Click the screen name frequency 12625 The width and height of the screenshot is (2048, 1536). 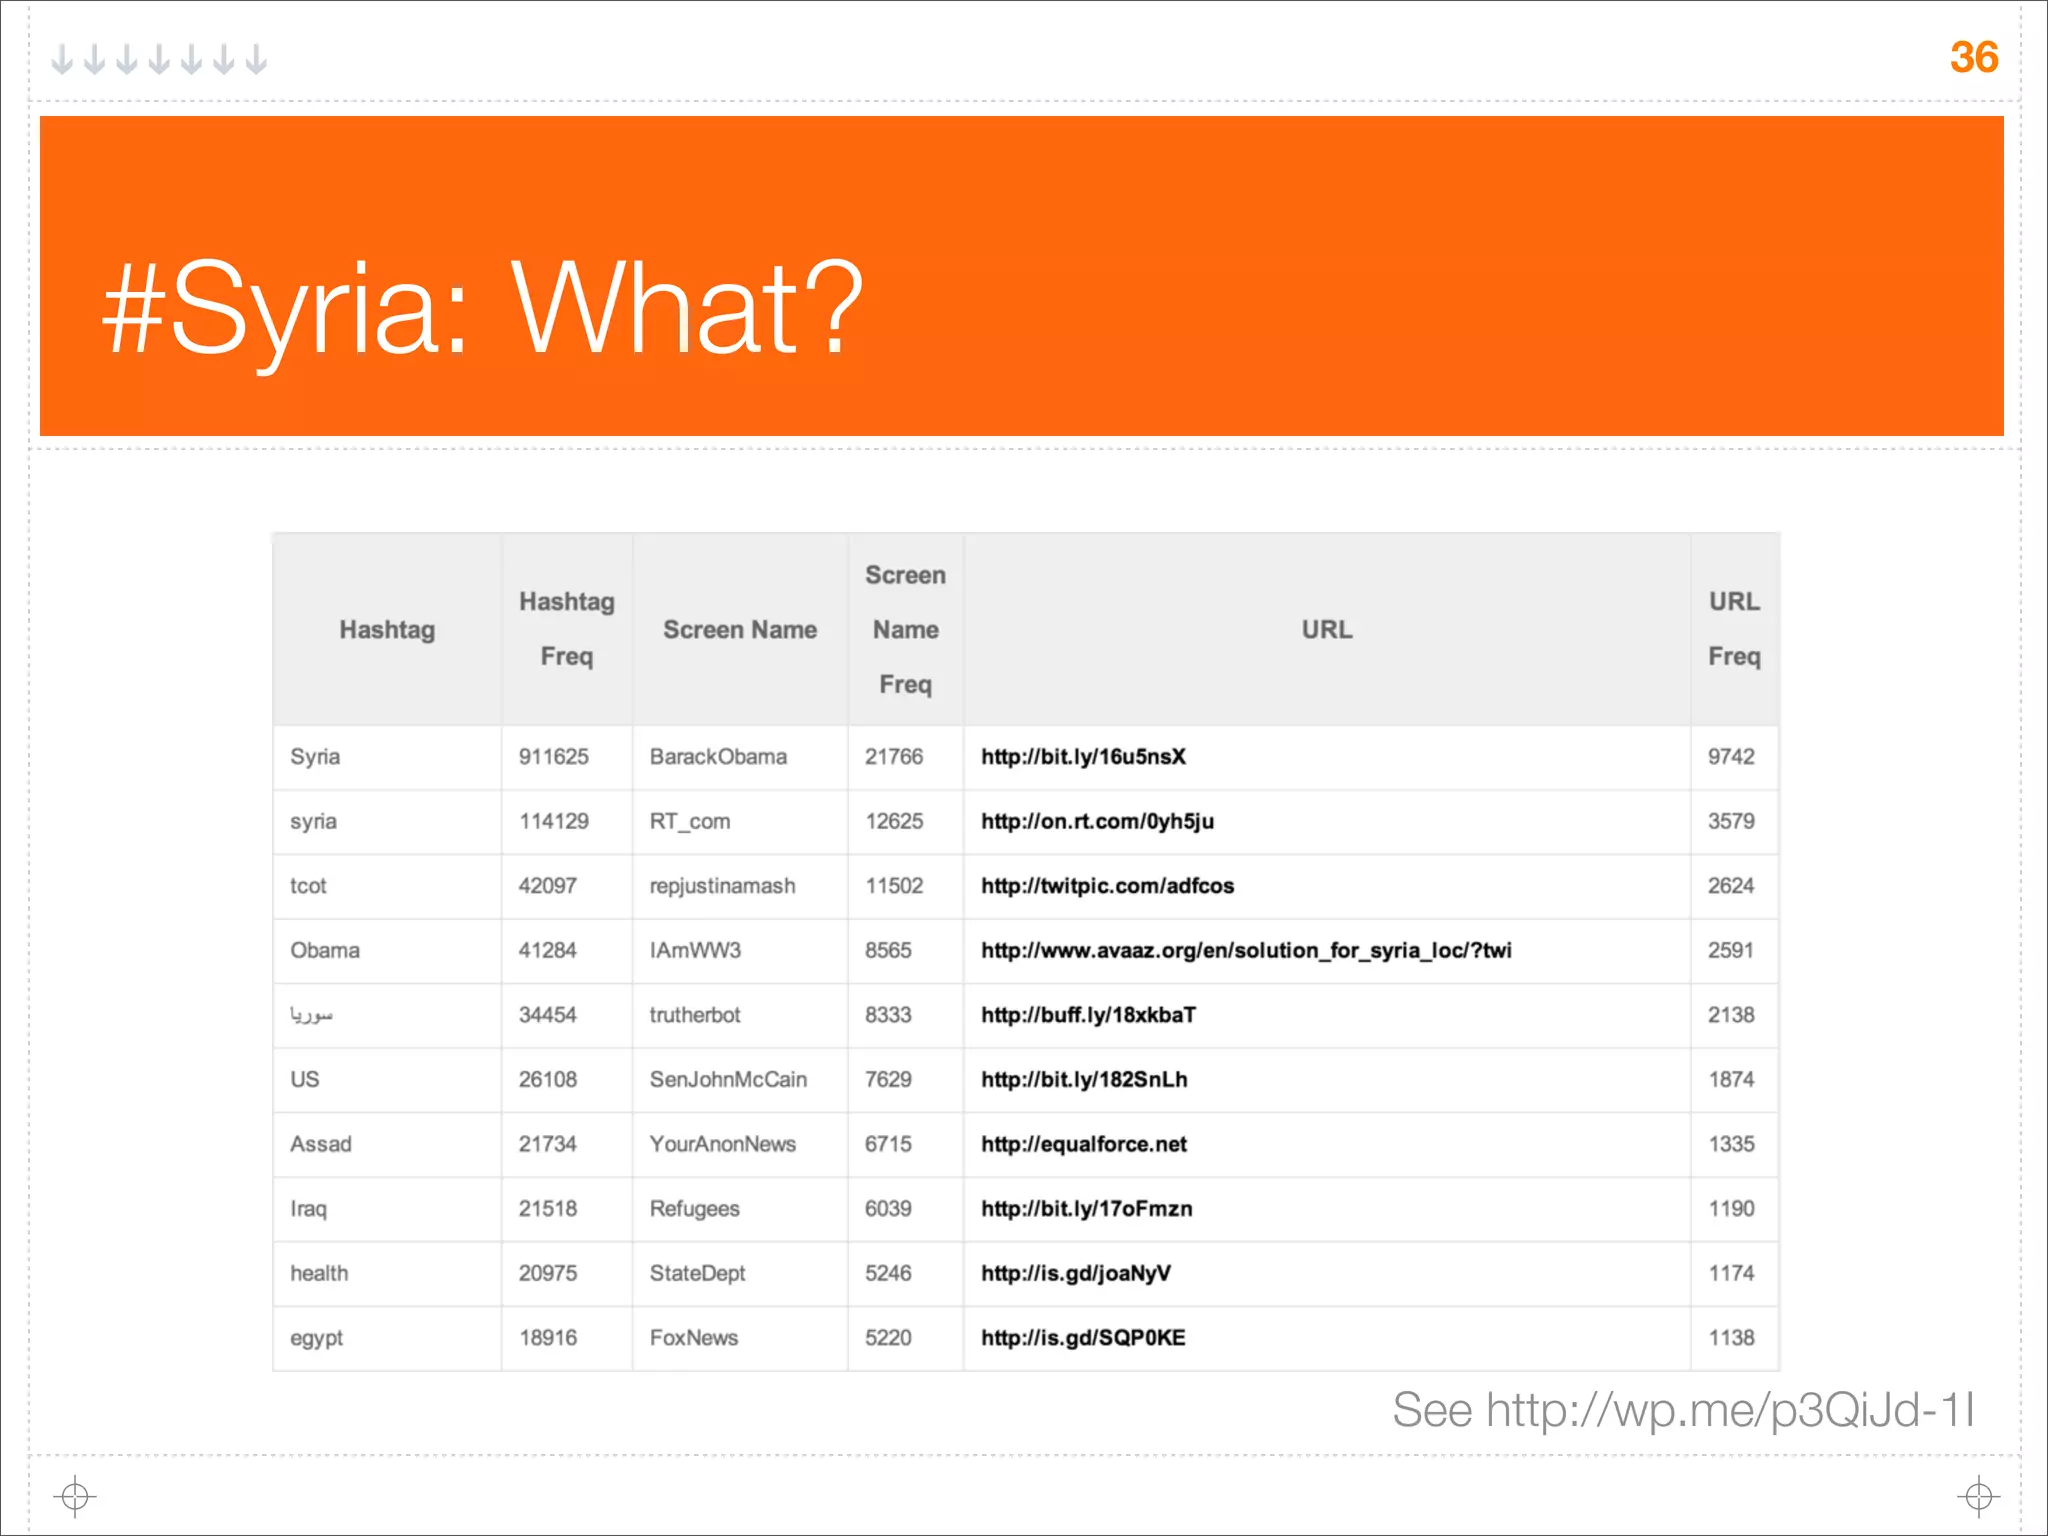tap(894, 822)
